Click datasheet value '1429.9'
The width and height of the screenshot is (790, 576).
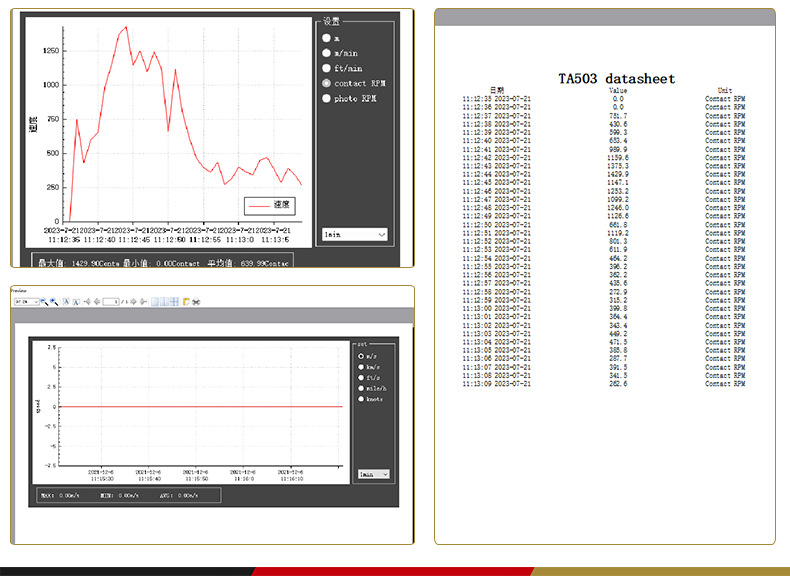point(618,174)
